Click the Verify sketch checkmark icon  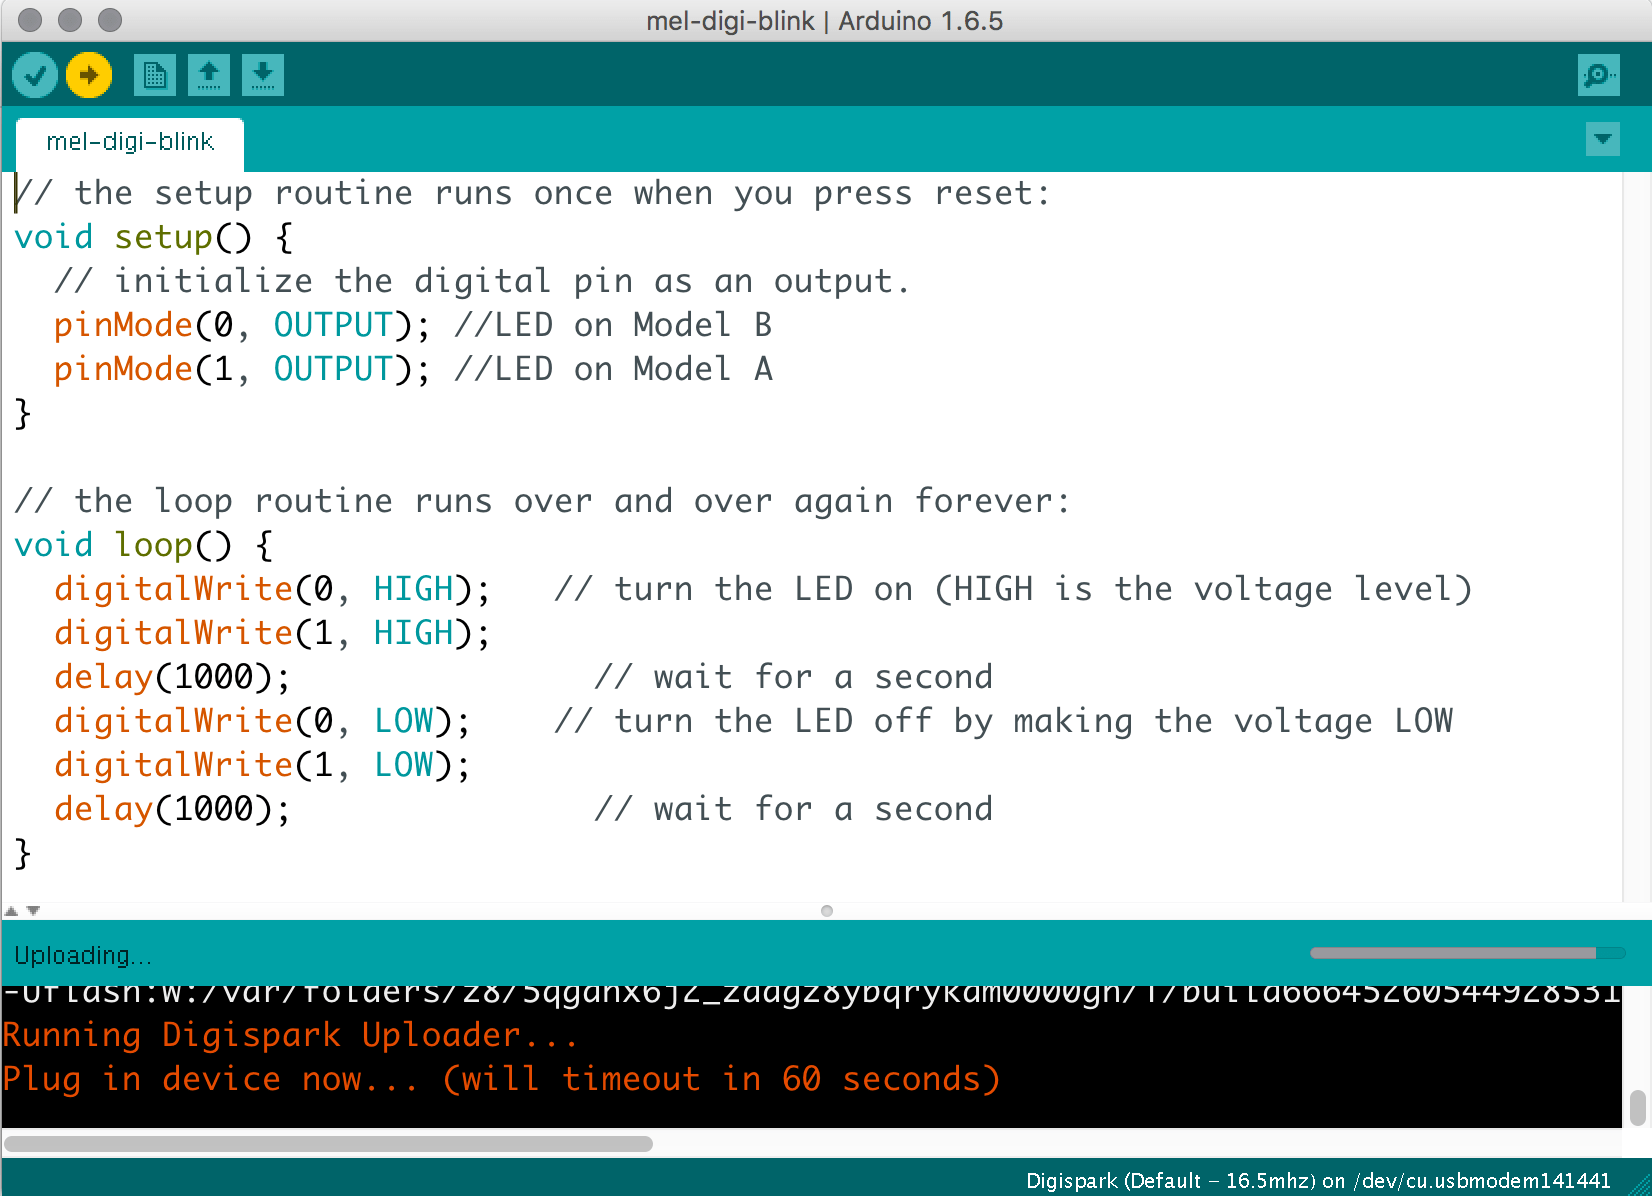click(34, 74)
